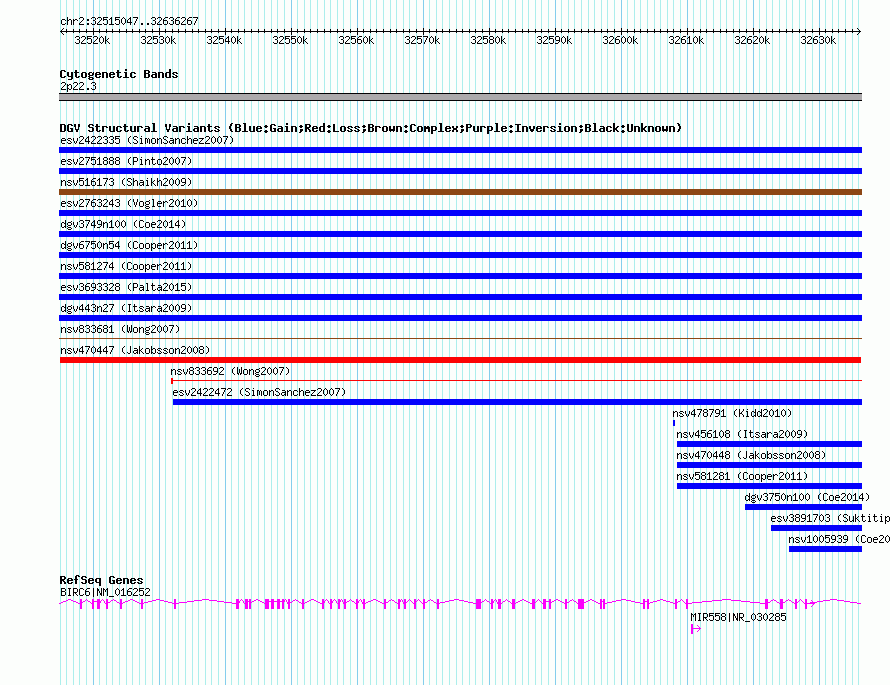Click the brown nsv516173 complex variant bar

coord(460,192)
